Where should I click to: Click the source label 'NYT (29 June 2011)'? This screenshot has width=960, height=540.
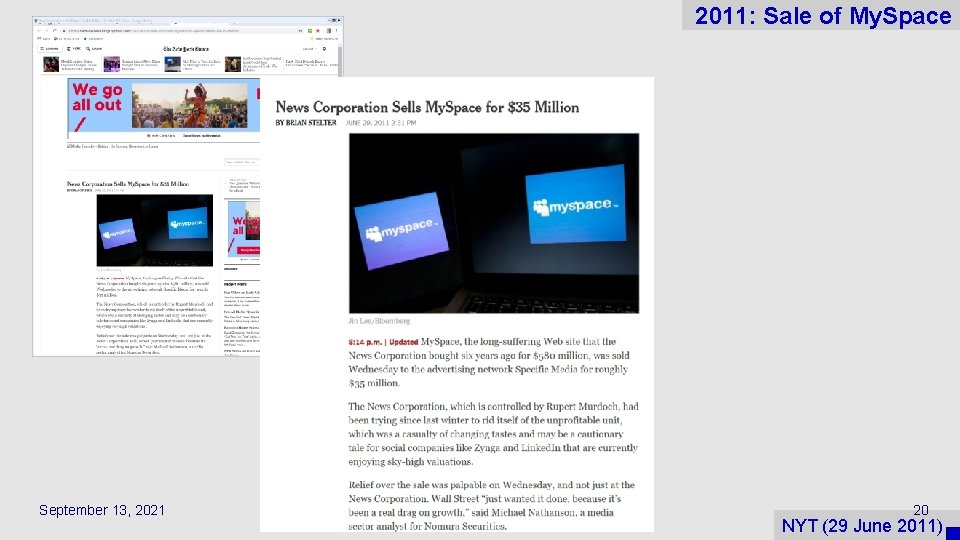[x=862, y=526]
